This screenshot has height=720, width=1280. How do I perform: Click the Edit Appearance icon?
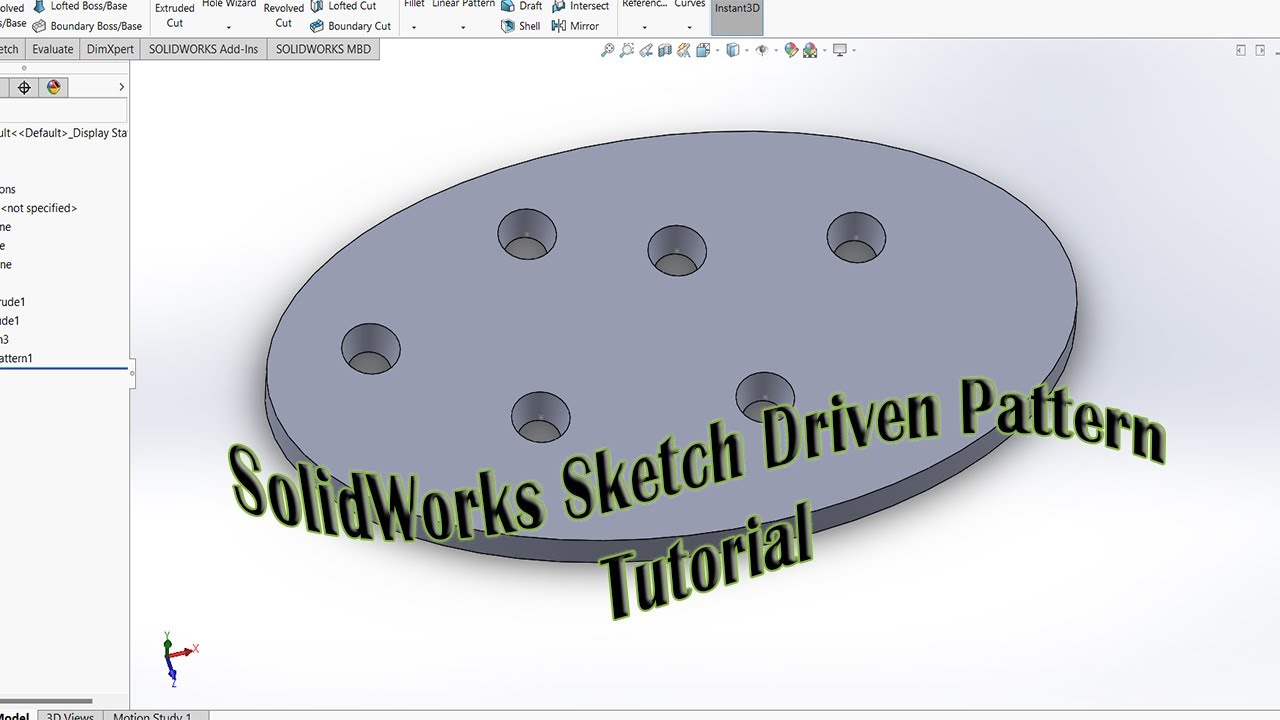791,50
